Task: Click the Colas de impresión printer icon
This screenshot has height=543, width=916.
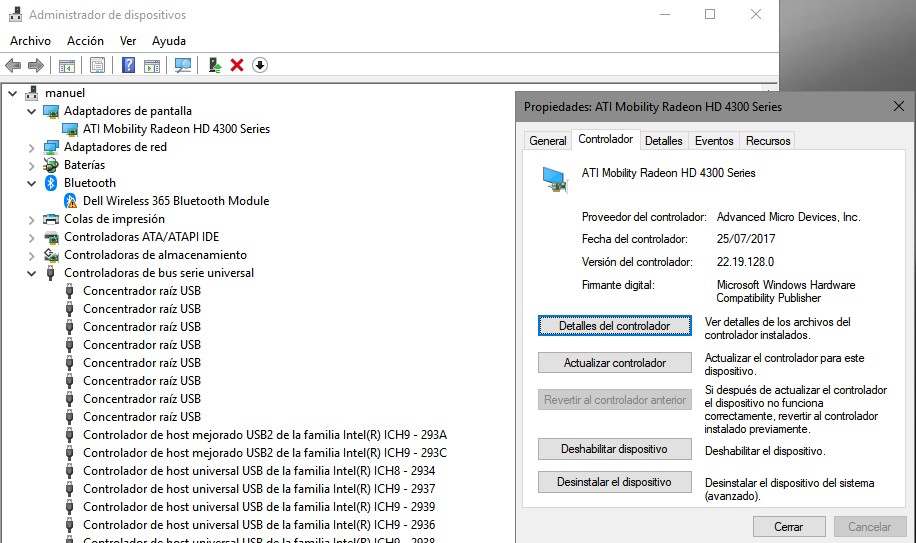Action: pos(51,220)
